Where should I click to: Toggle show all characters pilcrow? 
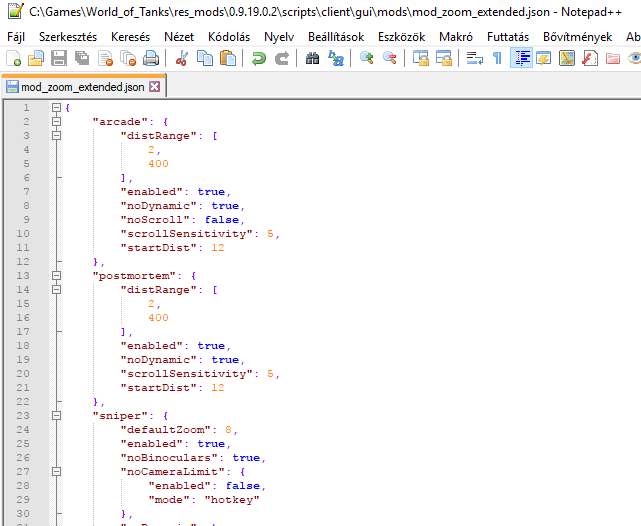click(x=497, y=58)
